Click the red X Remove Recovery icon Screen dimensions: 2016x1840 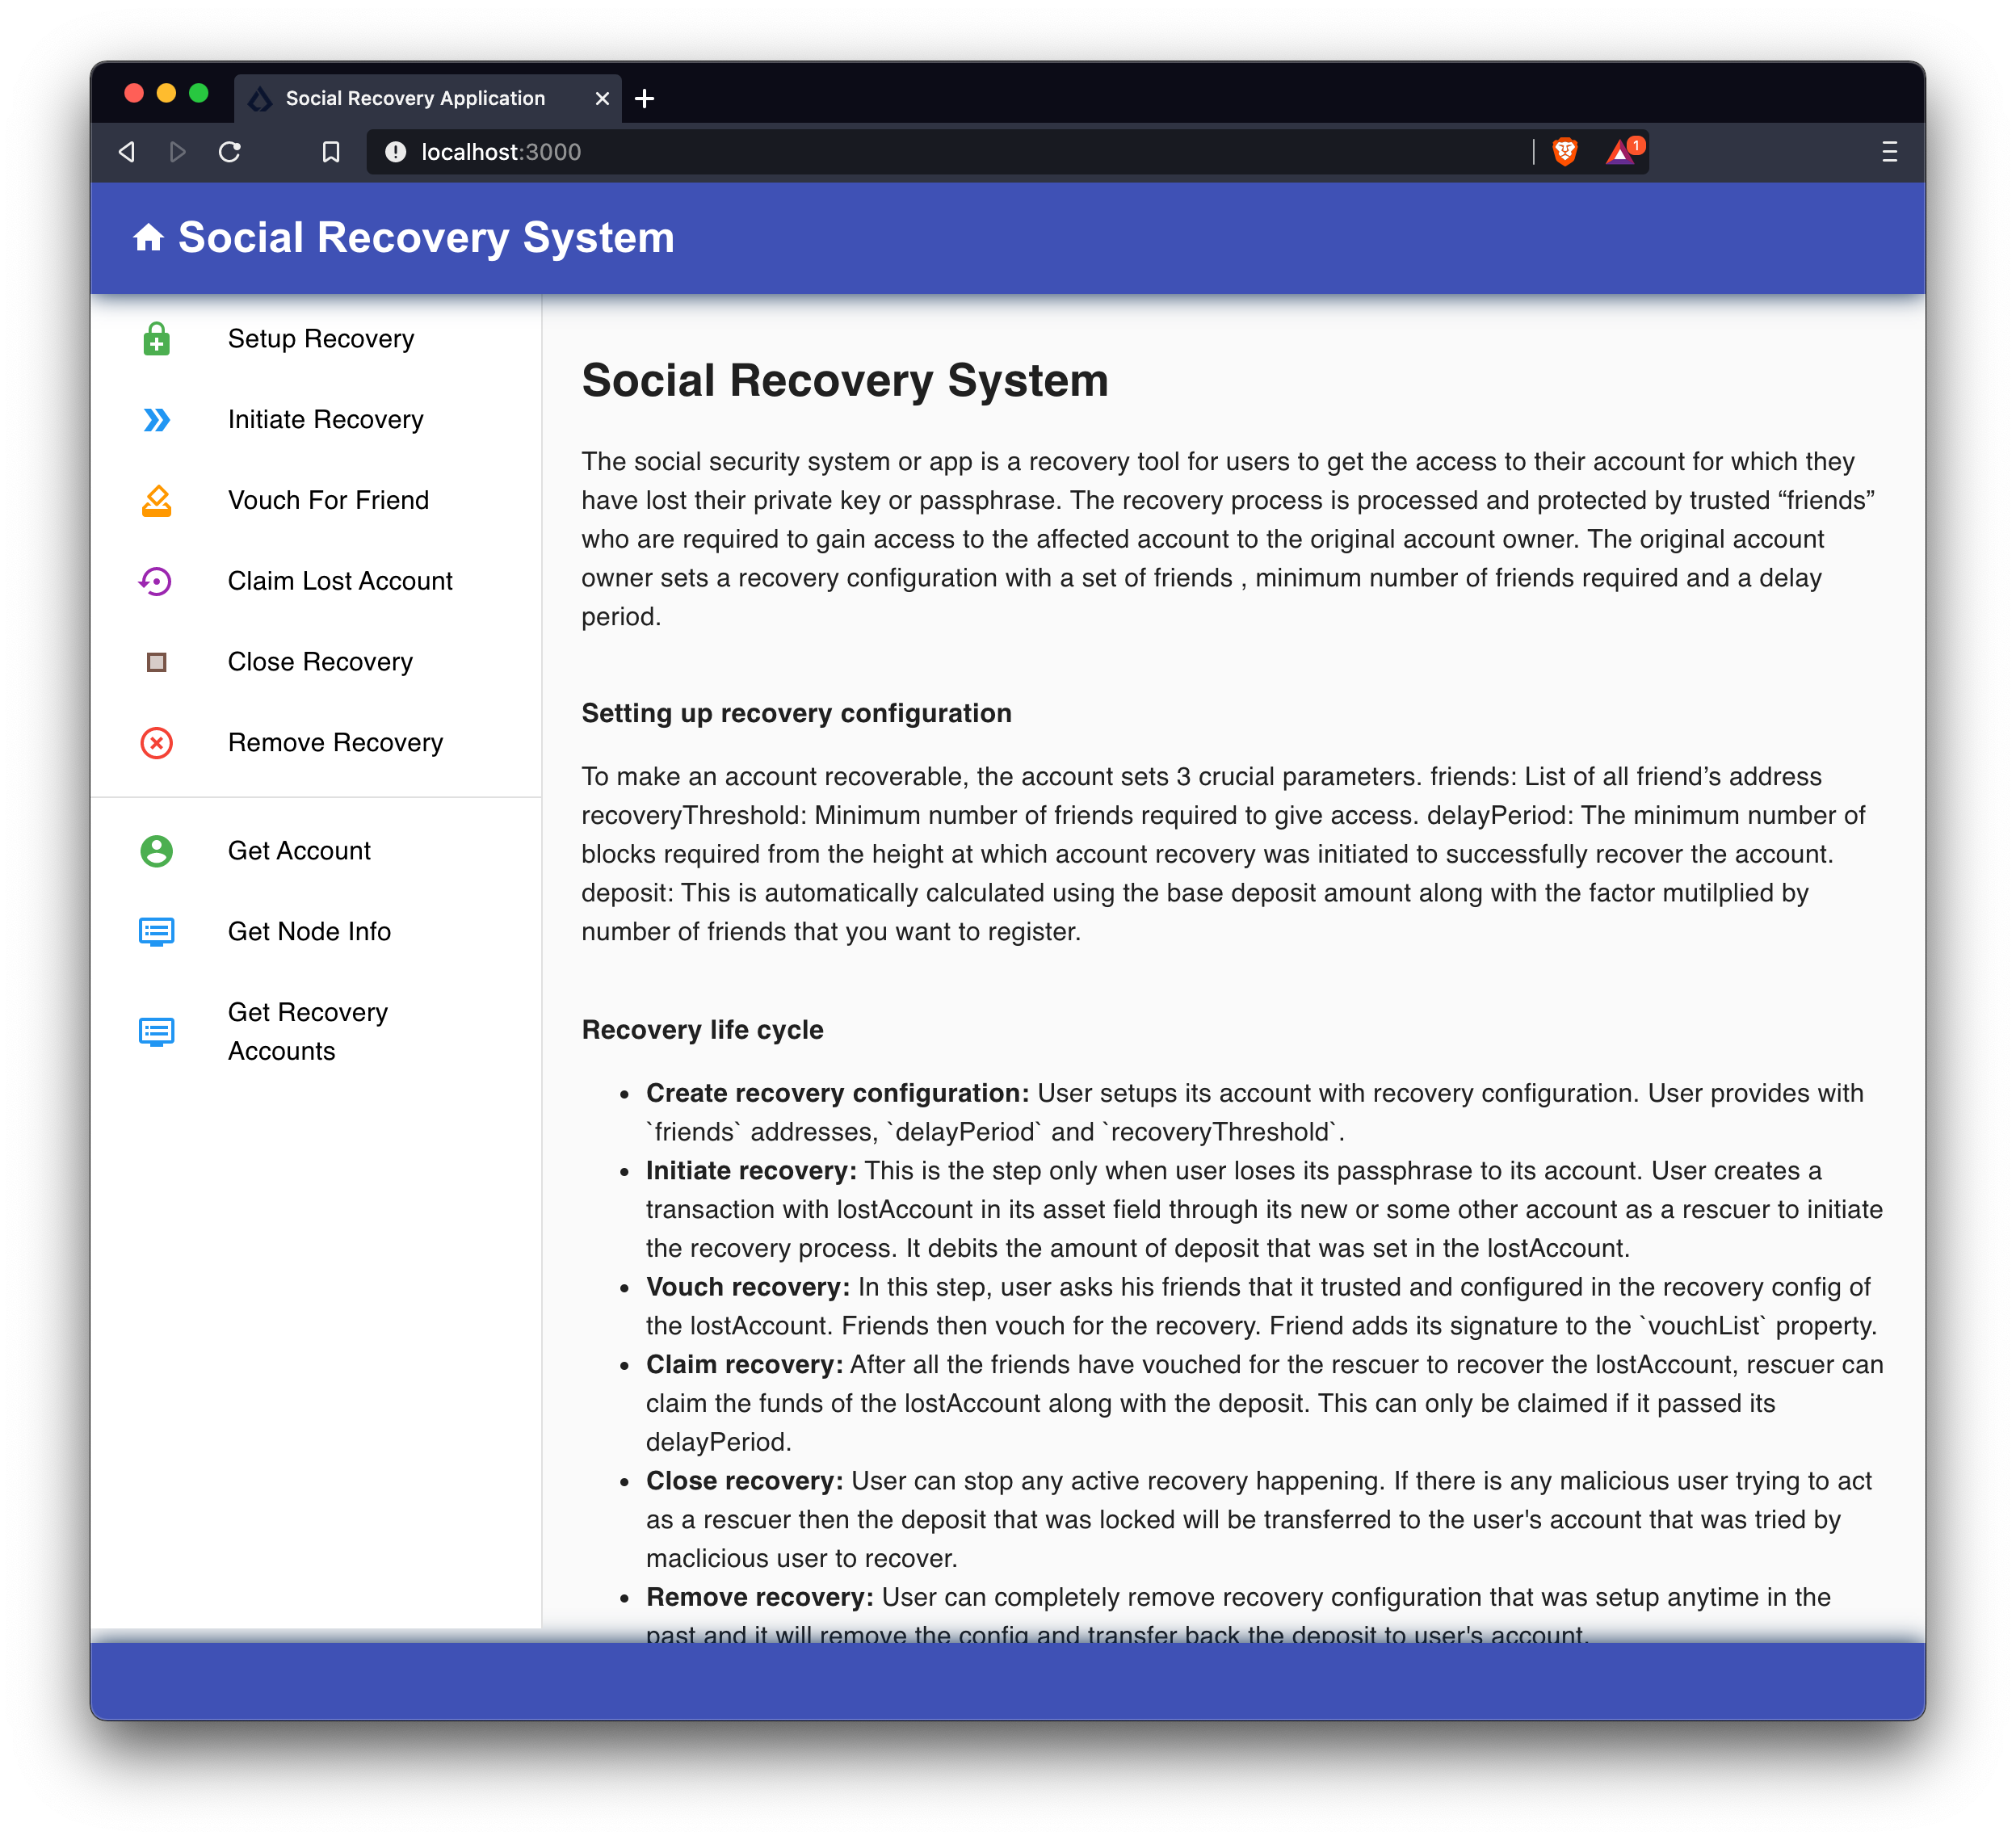[x=156, y=743]
